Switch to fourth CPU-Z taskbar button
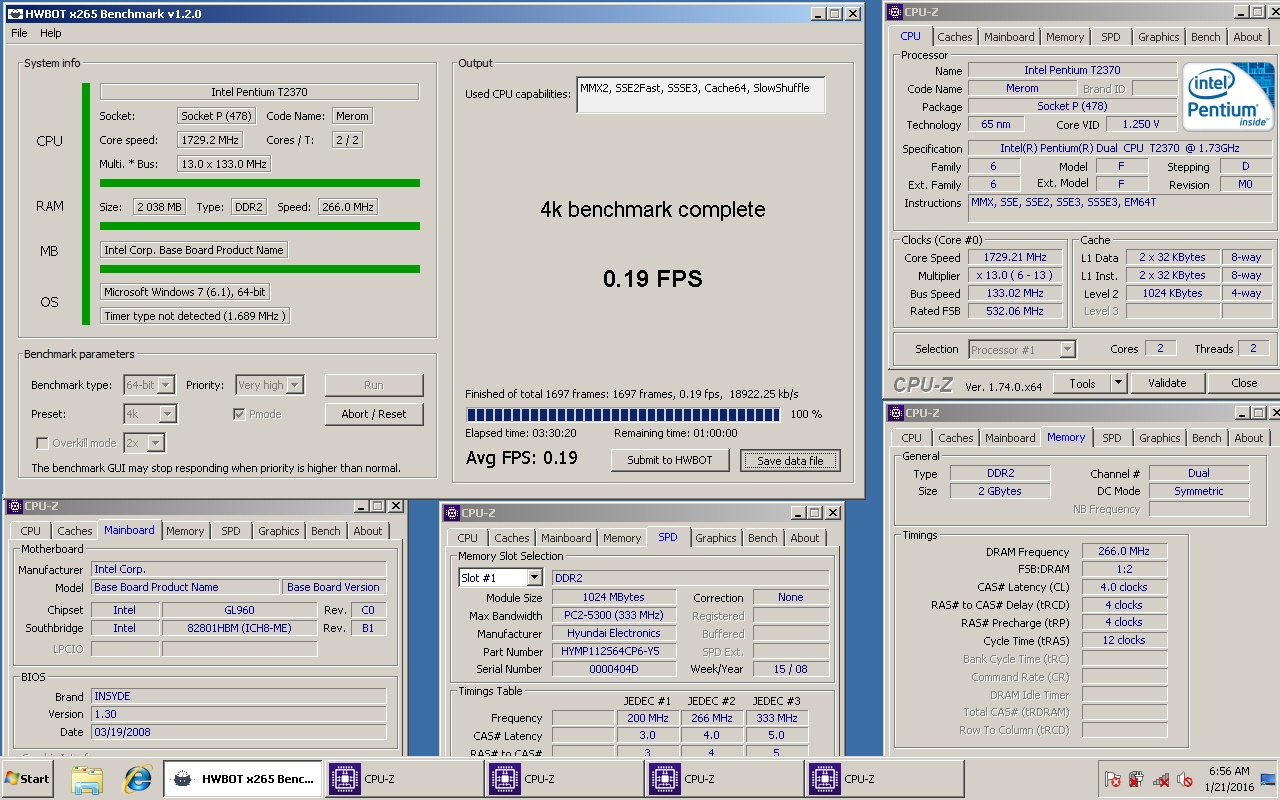Image resolution: width=1280 pixels, height=800 pixels. 884,779
